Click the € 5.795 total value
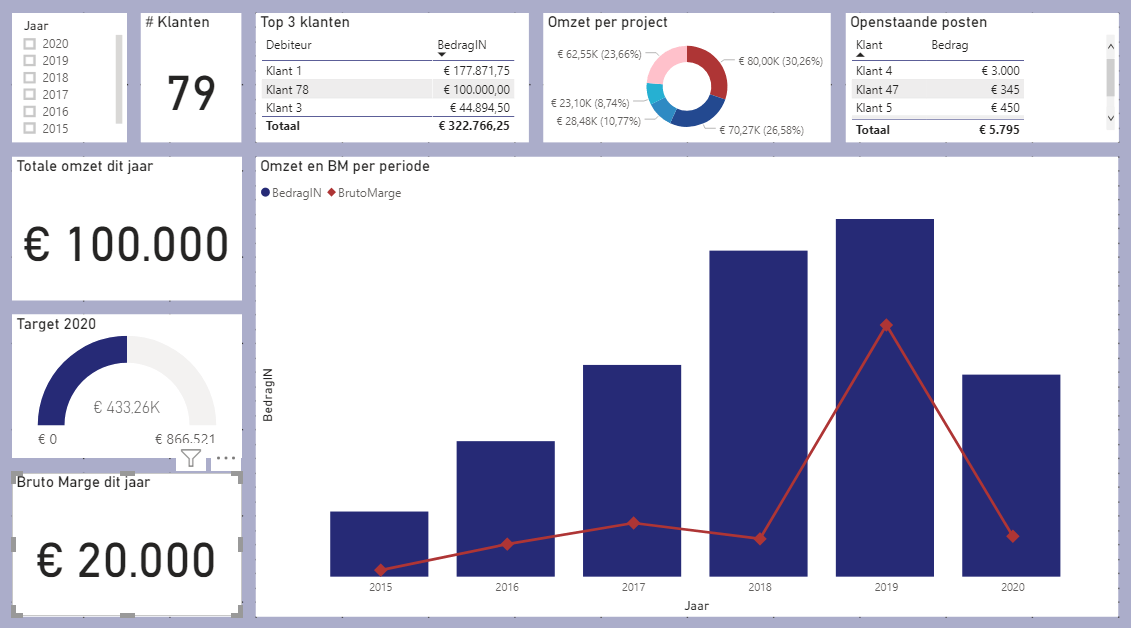 tap(999, 130)
